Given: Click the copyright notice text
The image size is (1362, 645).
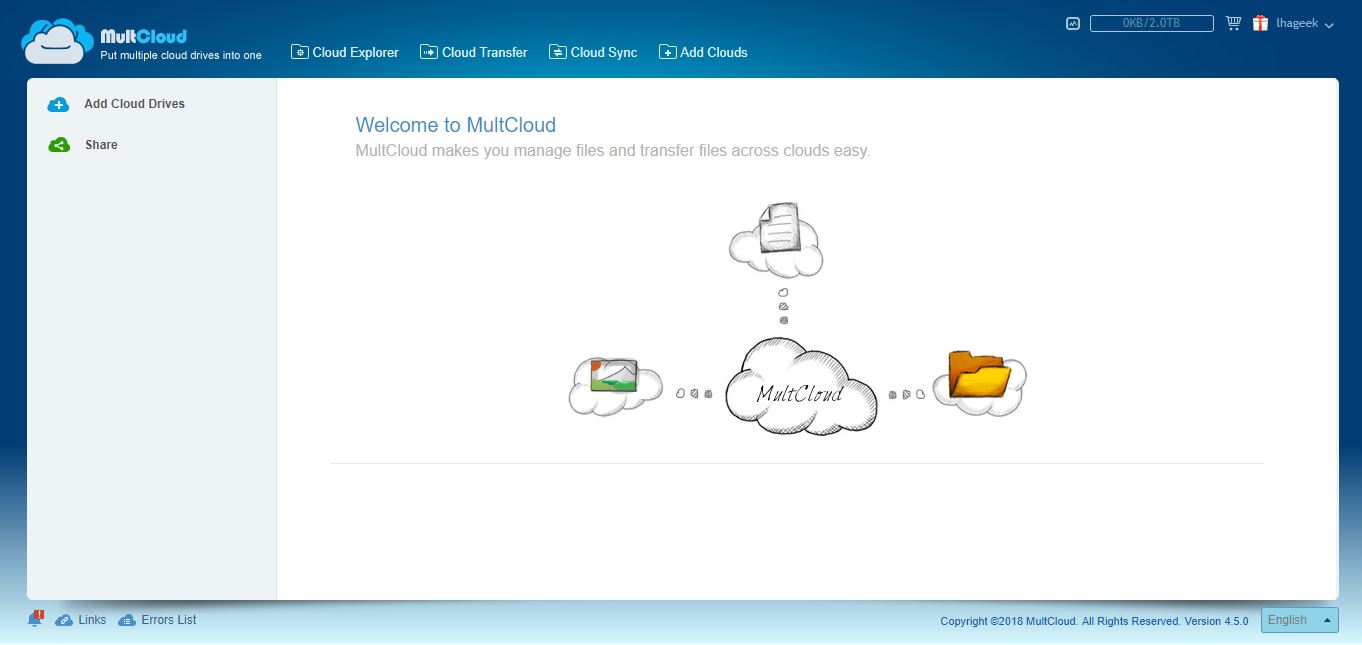Looking at the screenshot, I should 1094,621.
